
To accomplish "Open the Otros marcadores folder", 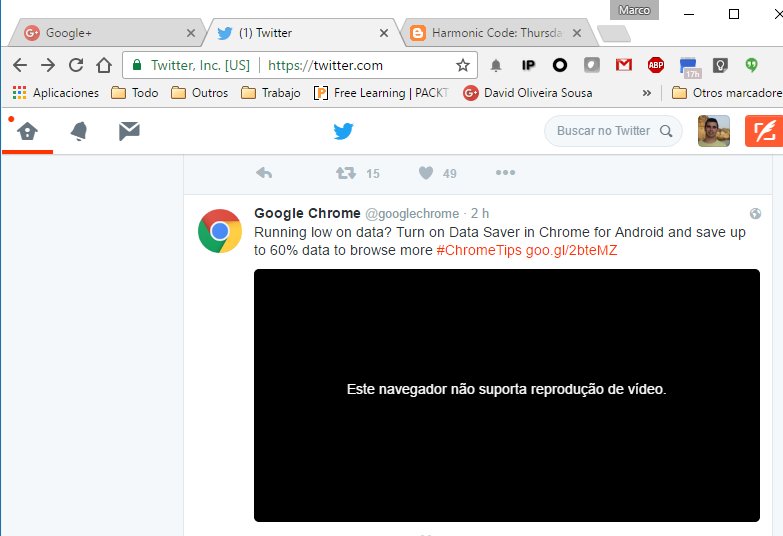I will (727, 93).
